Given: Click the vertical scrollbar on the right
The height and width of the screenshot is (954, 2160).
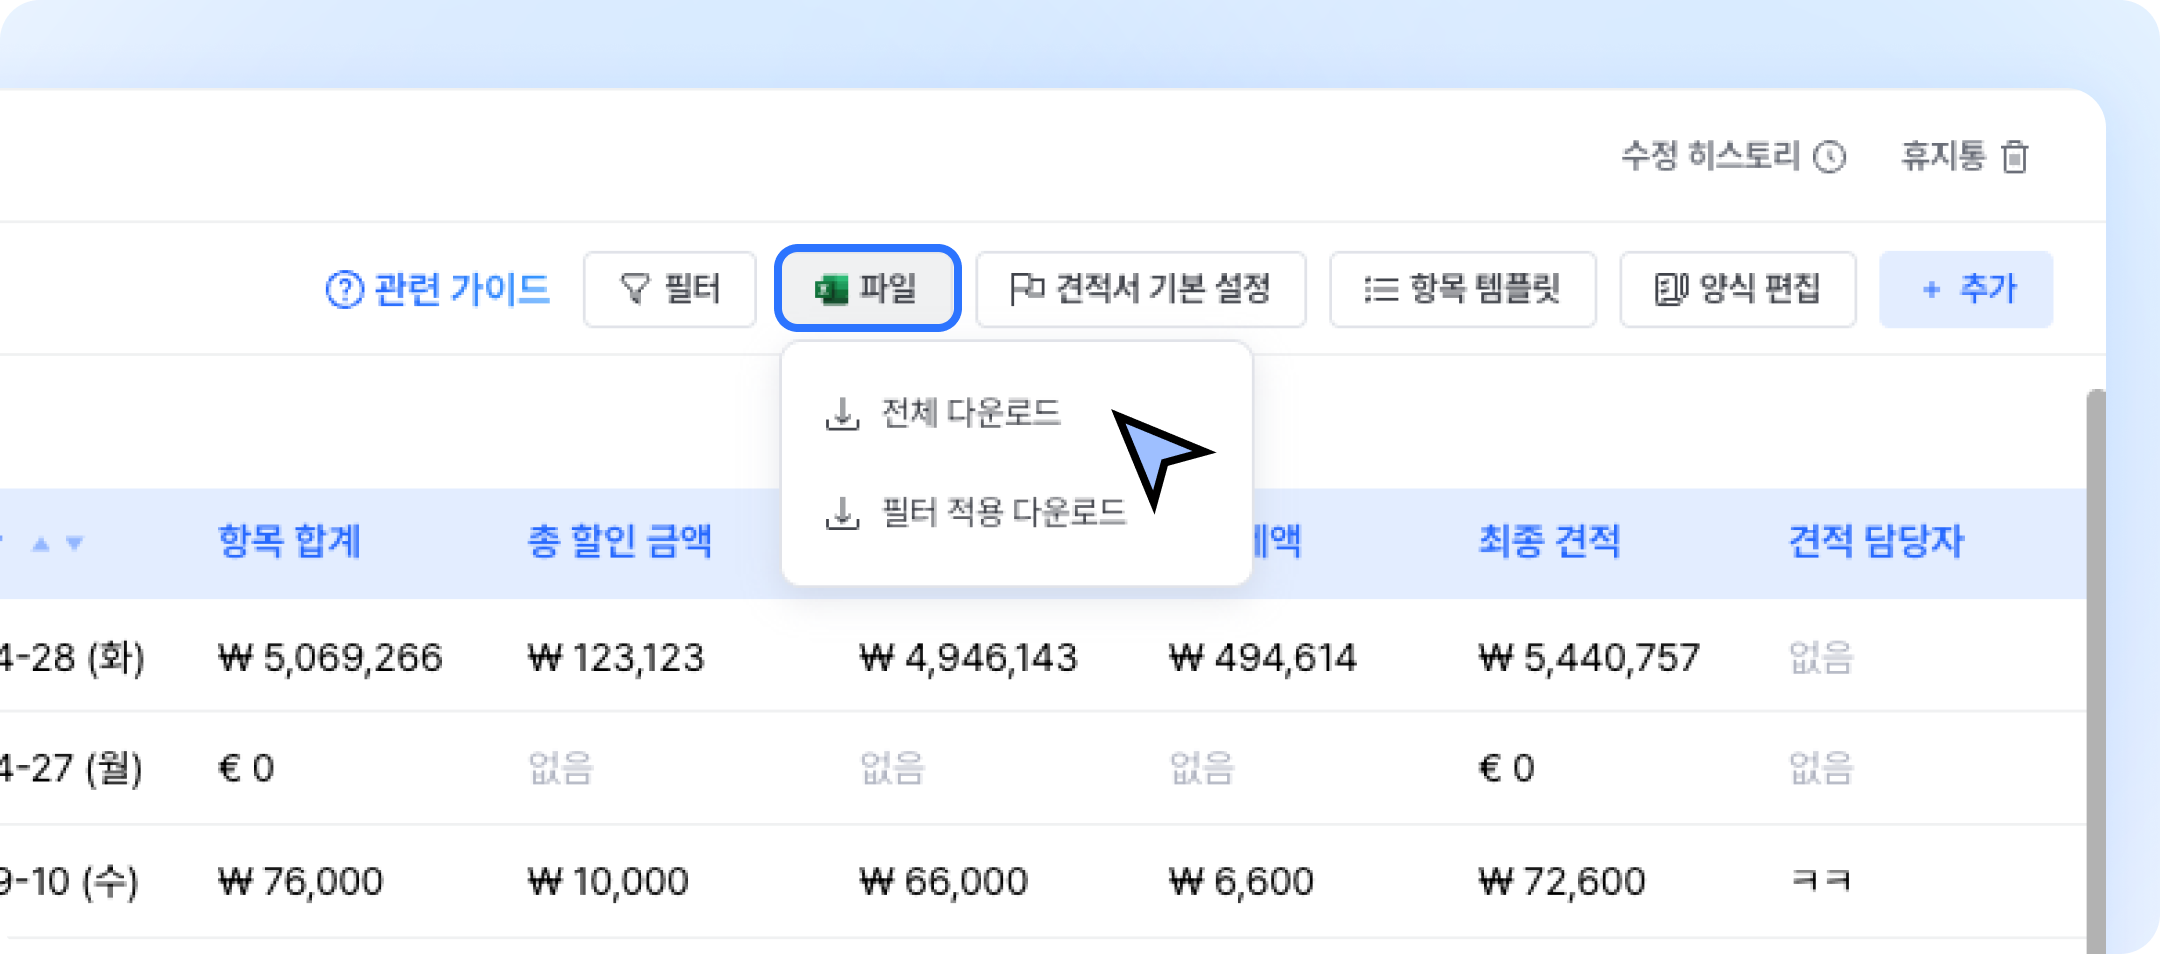Looking at the screenshot, I should point(2096,670).
